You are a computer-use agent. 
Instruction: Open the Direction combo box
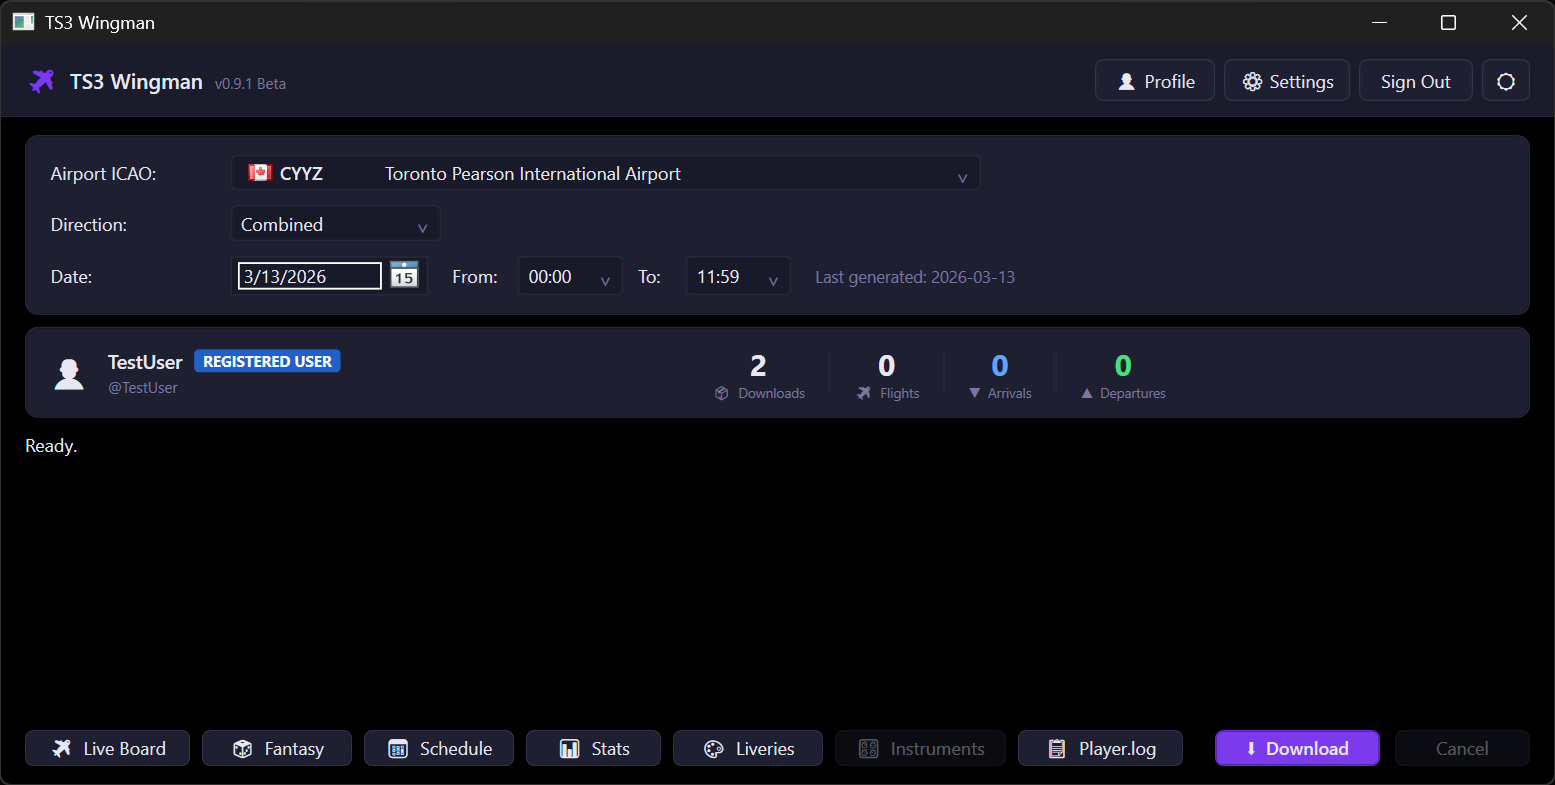point(335,224)
